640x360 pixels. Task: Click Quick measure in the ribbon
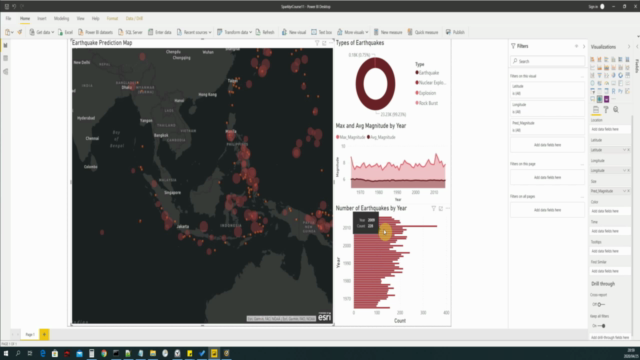point(423,32)
